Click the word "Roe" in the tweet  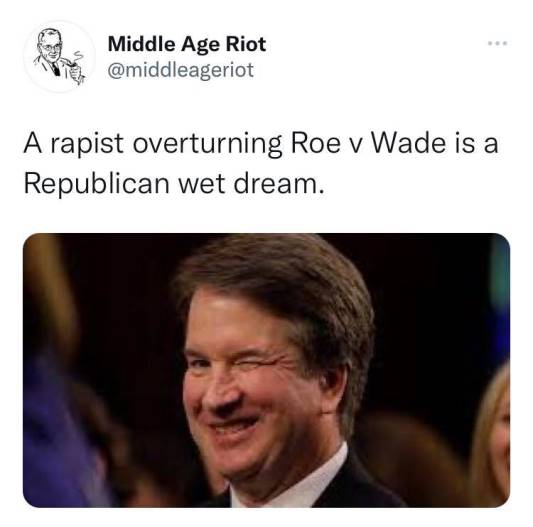point(315,143)
